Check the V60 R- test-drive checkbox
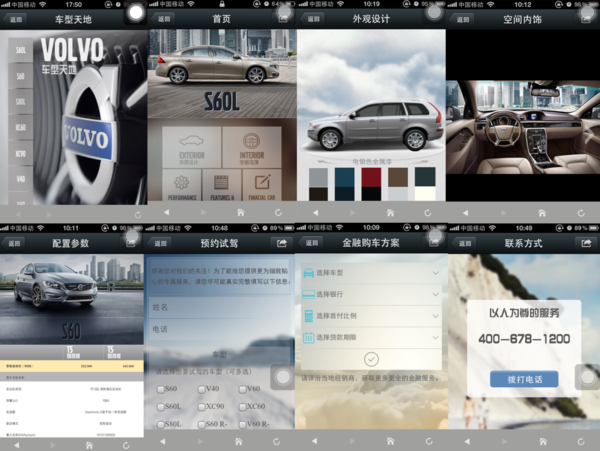 point(242,425)
